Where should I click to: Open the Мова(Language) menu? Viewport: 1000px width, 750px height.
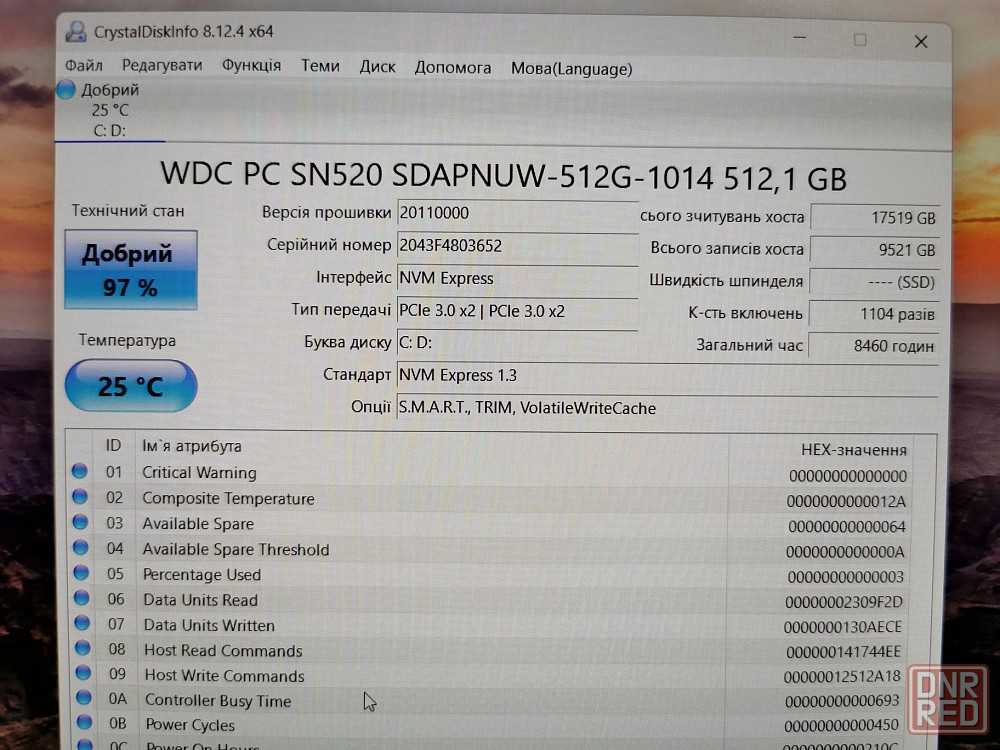(571, 69)
